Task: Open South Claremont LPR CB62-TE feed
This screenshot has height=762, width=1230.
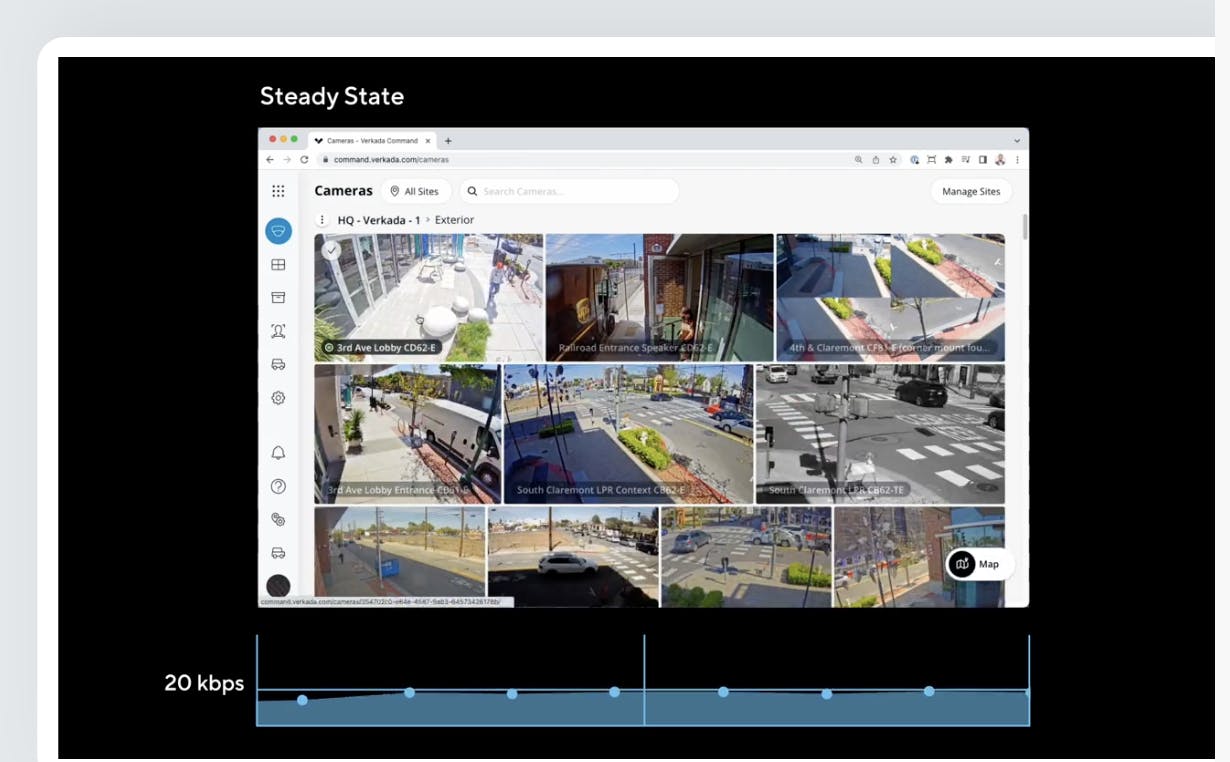Action: tap(880, 433)
